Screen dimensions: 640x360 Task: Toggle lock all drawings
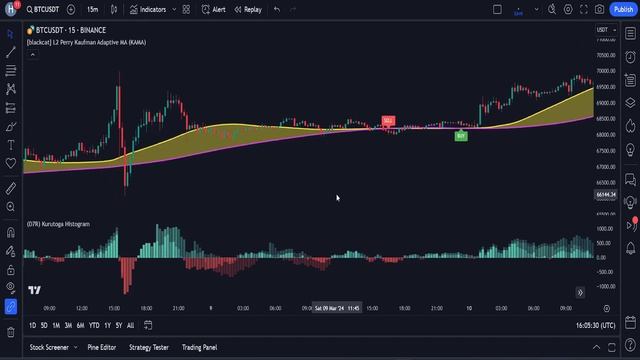[x=11, y=269]
